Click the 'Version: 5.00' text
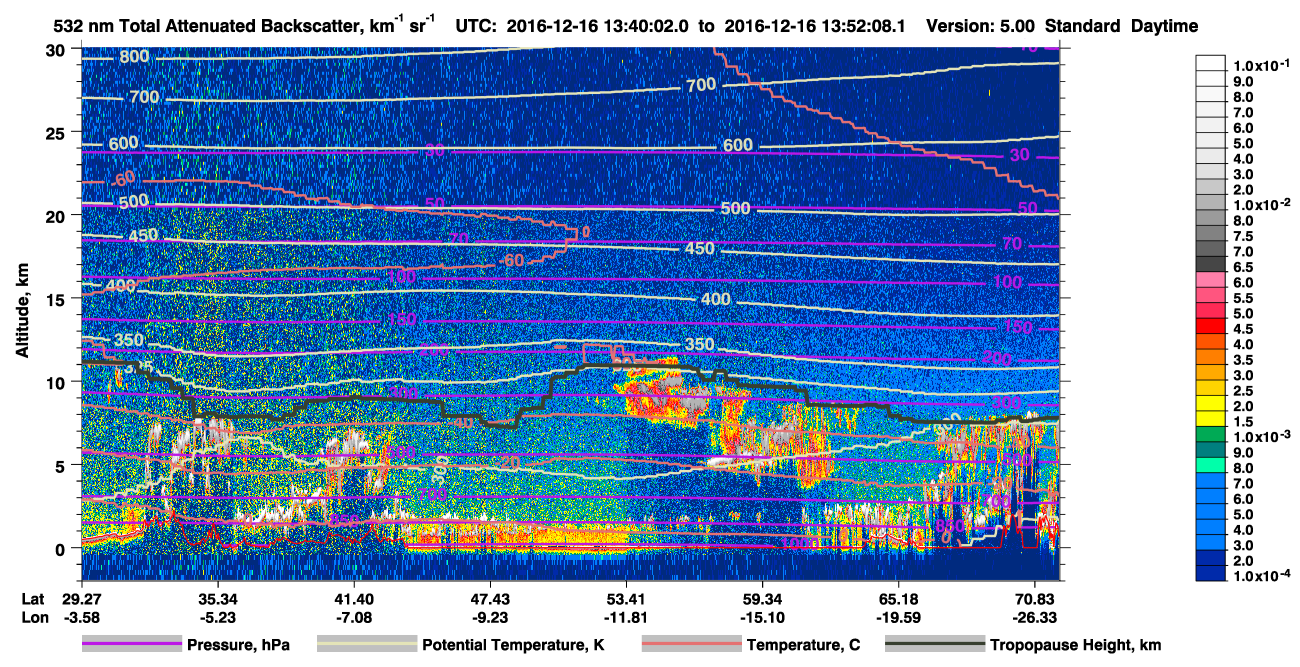This screenshot has height=667, width=1300. [x=981, y=27]
